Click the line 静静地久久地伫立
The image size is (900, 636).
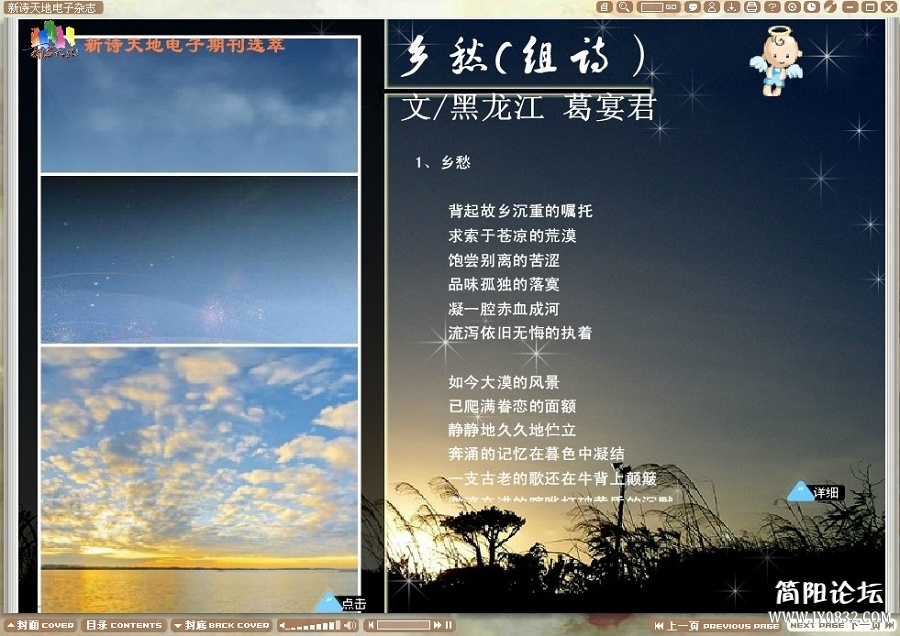click(512, 430)
